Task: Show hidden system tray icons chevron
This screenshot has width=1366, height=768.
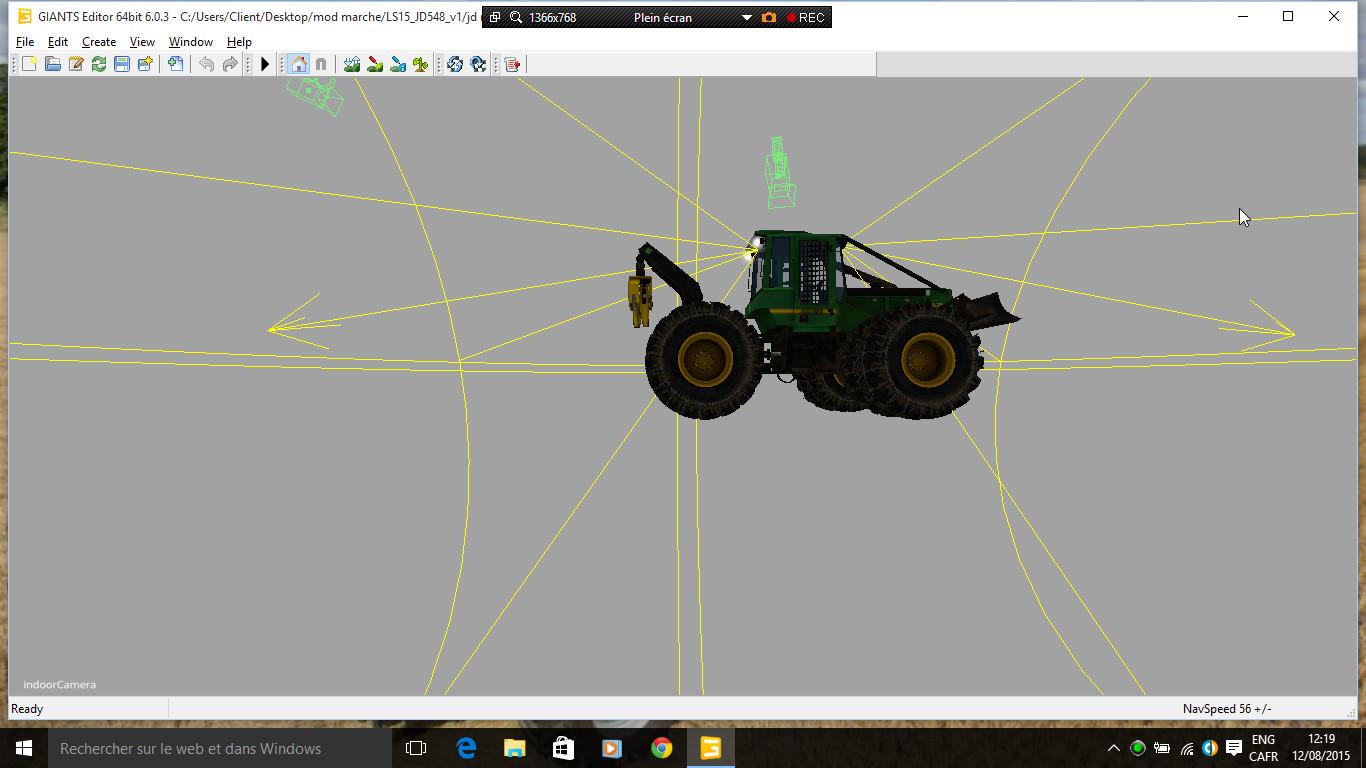Action: tap(1113, 748)
